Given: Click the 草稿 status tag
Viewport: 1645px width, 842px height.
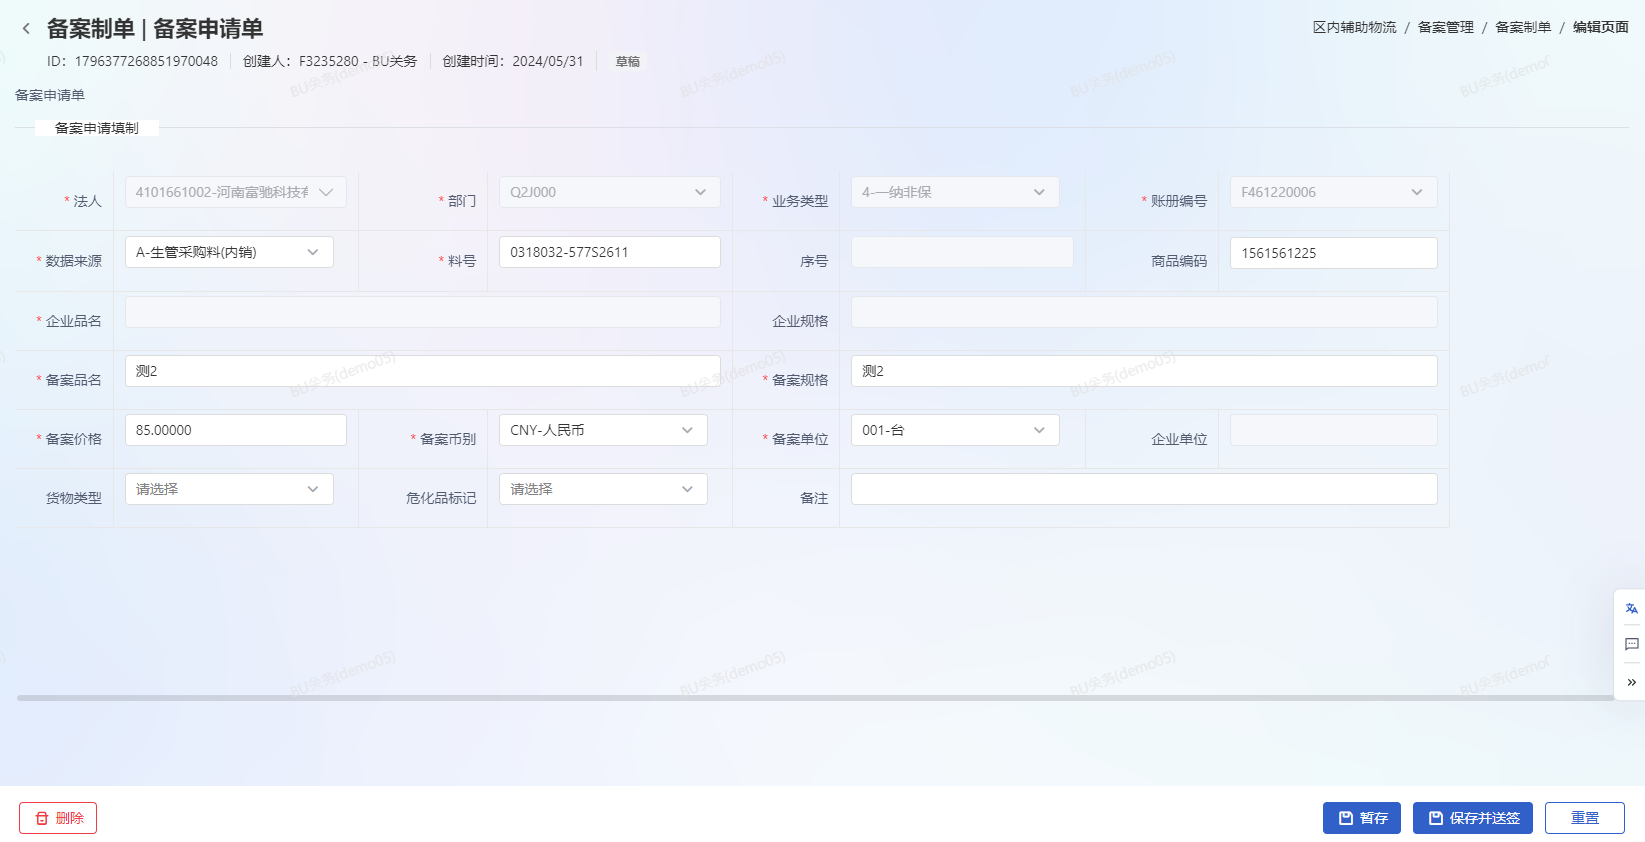Looking at the screenshot, I should (x=628, y=62).
